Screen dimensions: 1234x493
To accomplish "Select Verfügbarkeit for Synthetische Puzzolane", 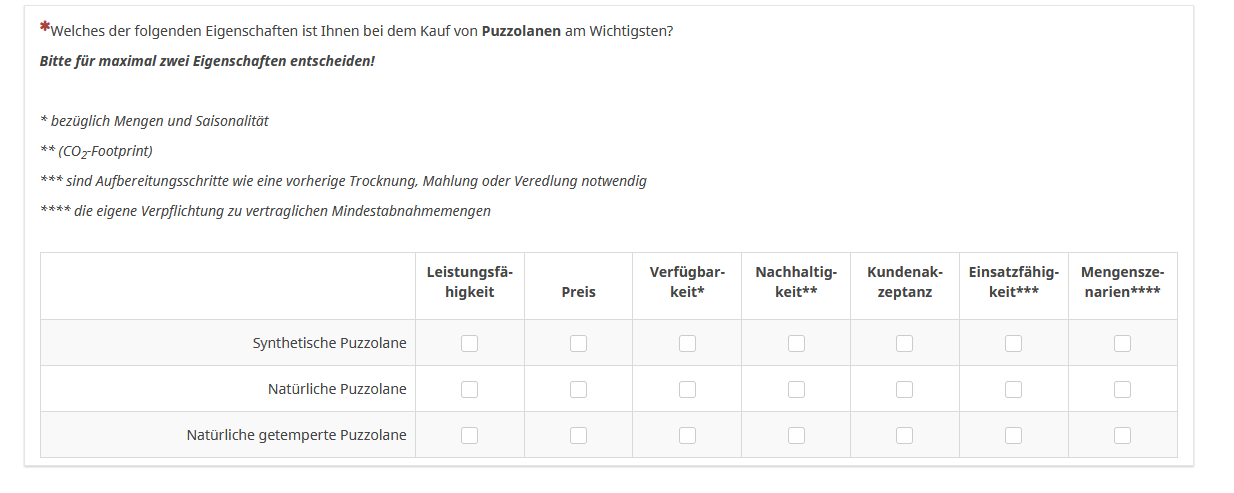I will tap(687, 343).
